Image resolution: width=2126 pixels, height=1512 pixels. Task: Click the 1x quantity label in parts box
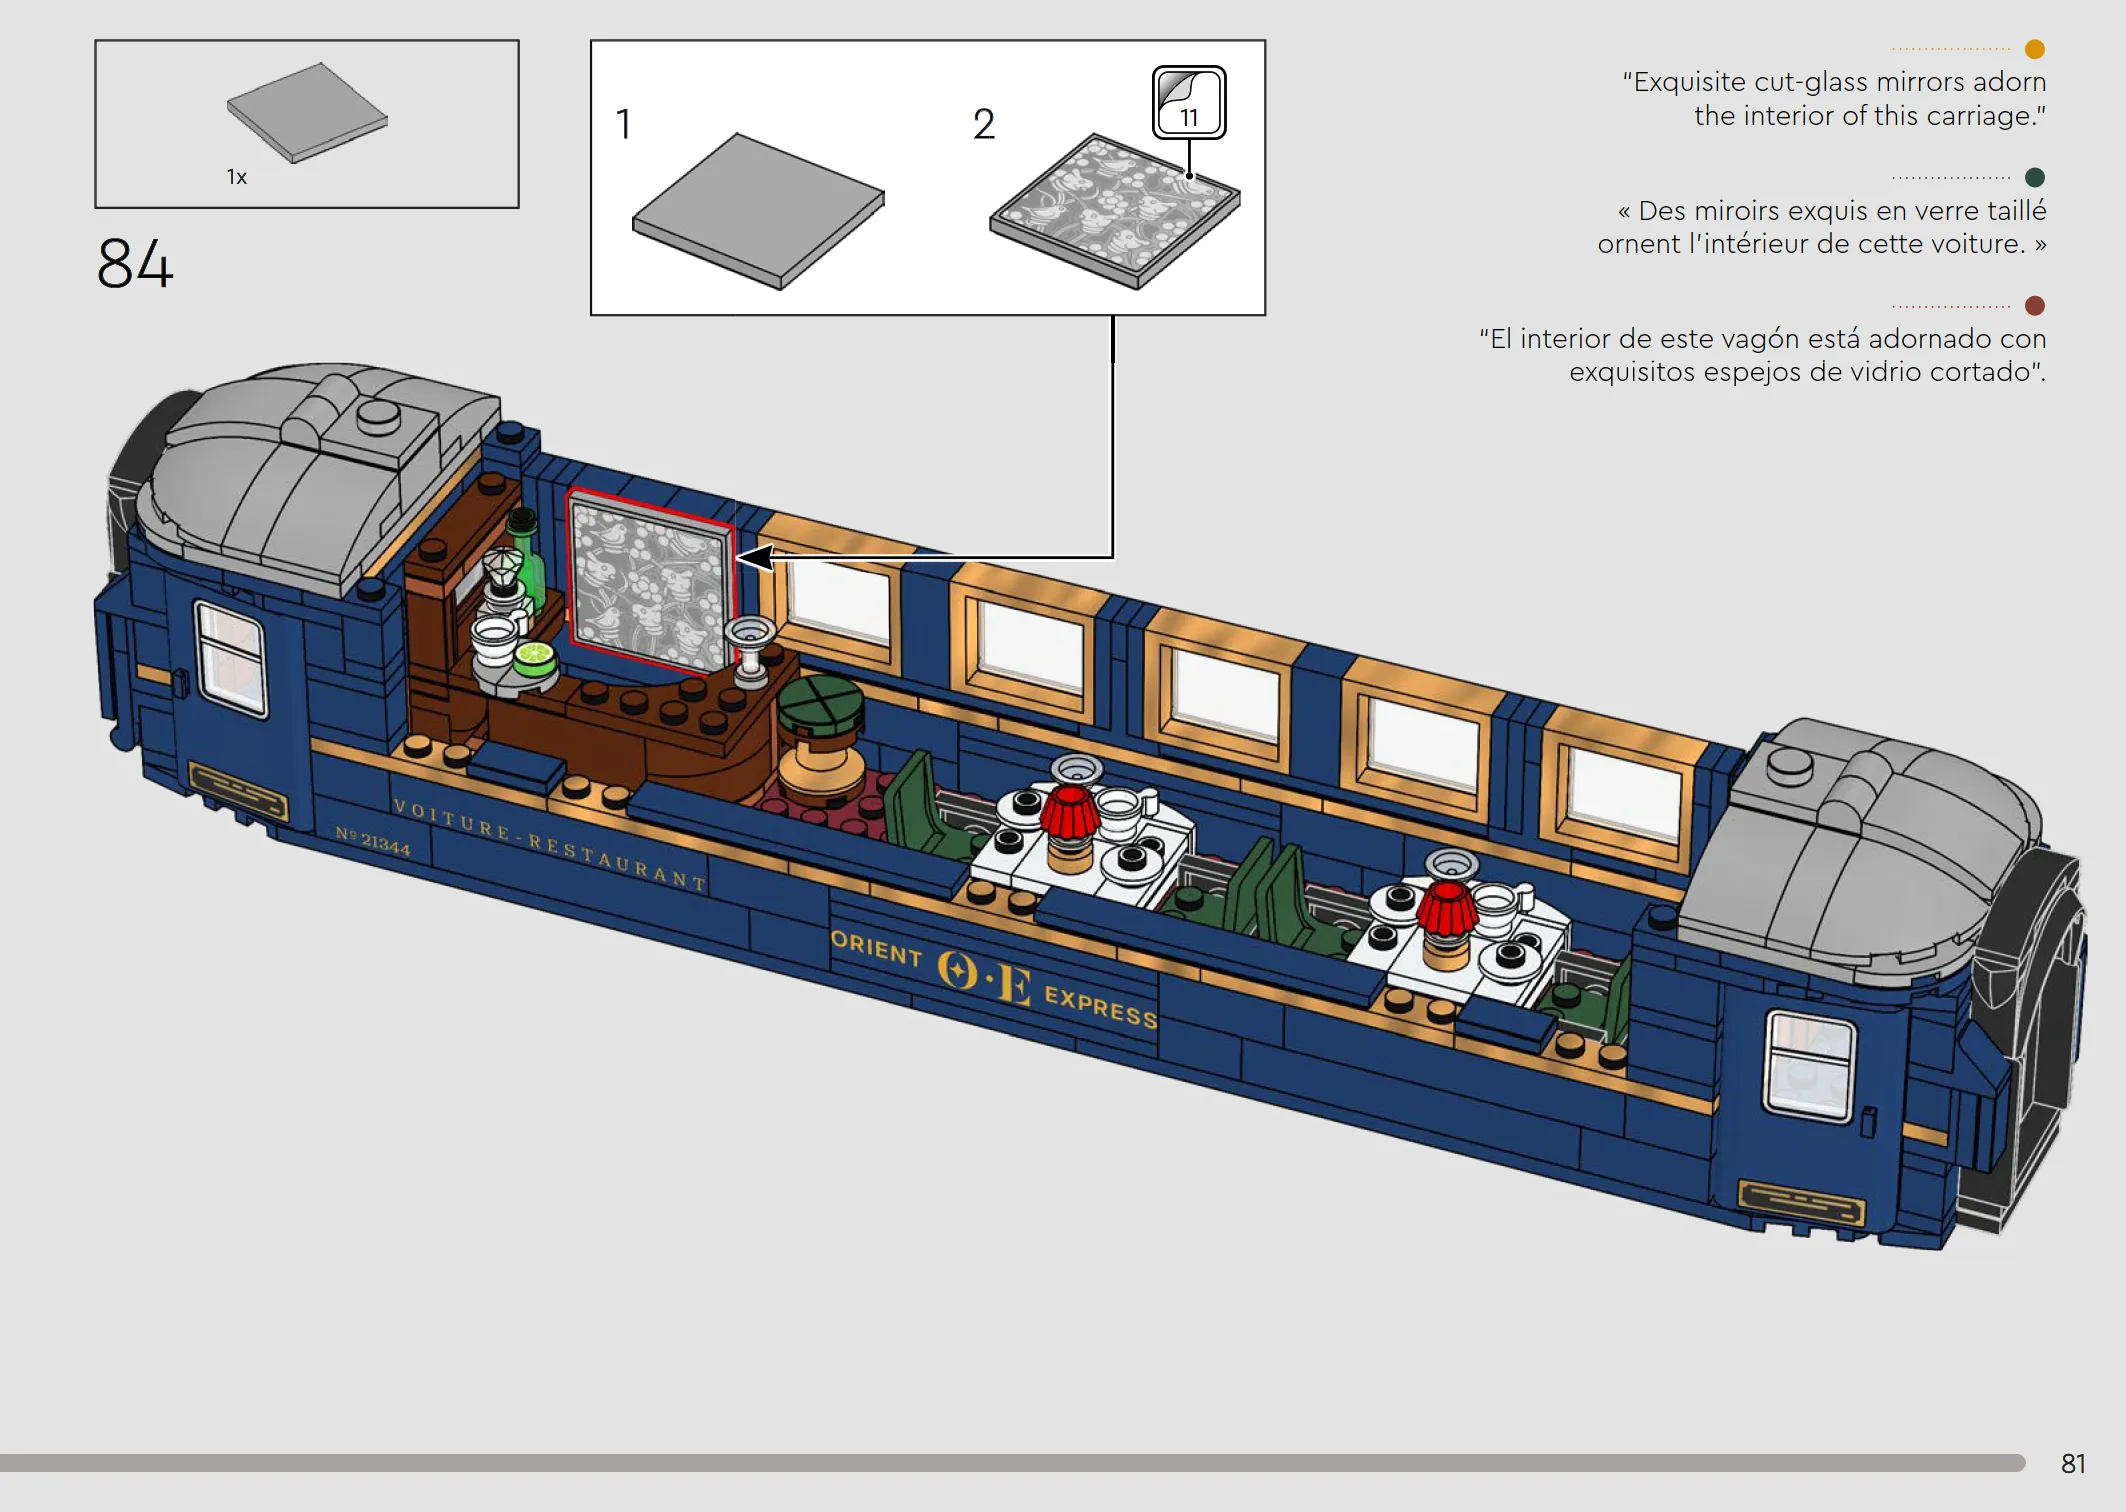[x=237, y=177]
